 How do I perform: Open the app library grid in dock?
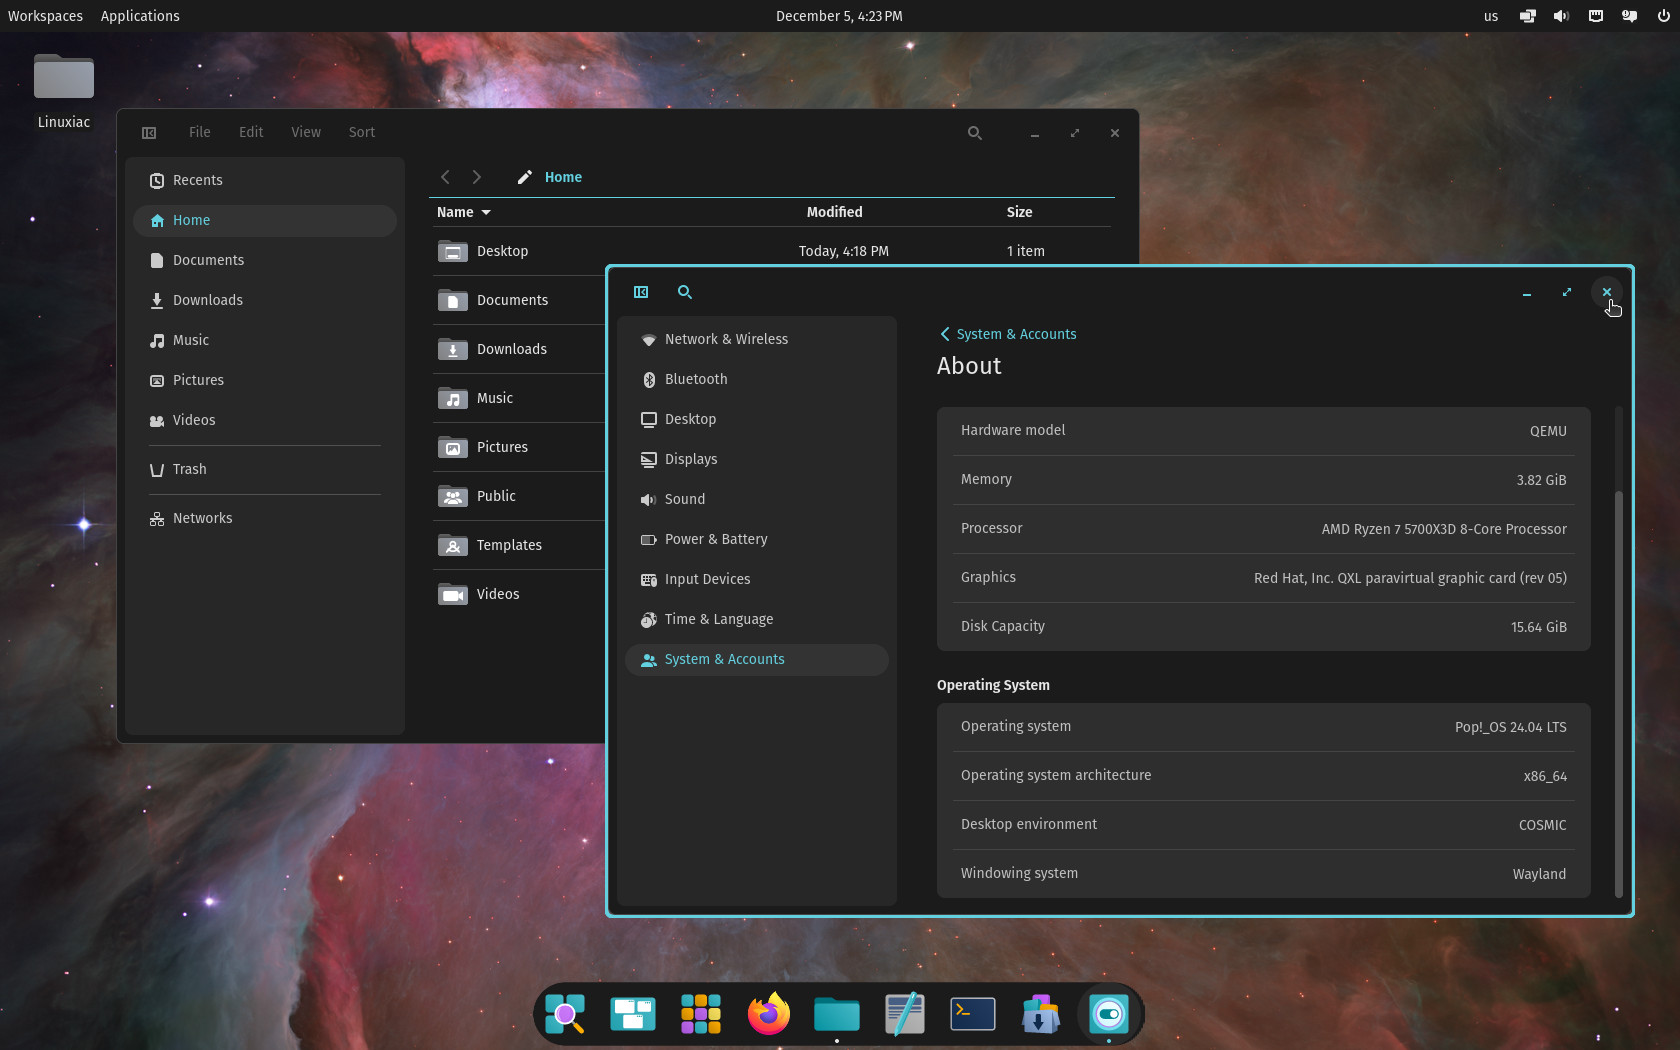(701, 1014)
